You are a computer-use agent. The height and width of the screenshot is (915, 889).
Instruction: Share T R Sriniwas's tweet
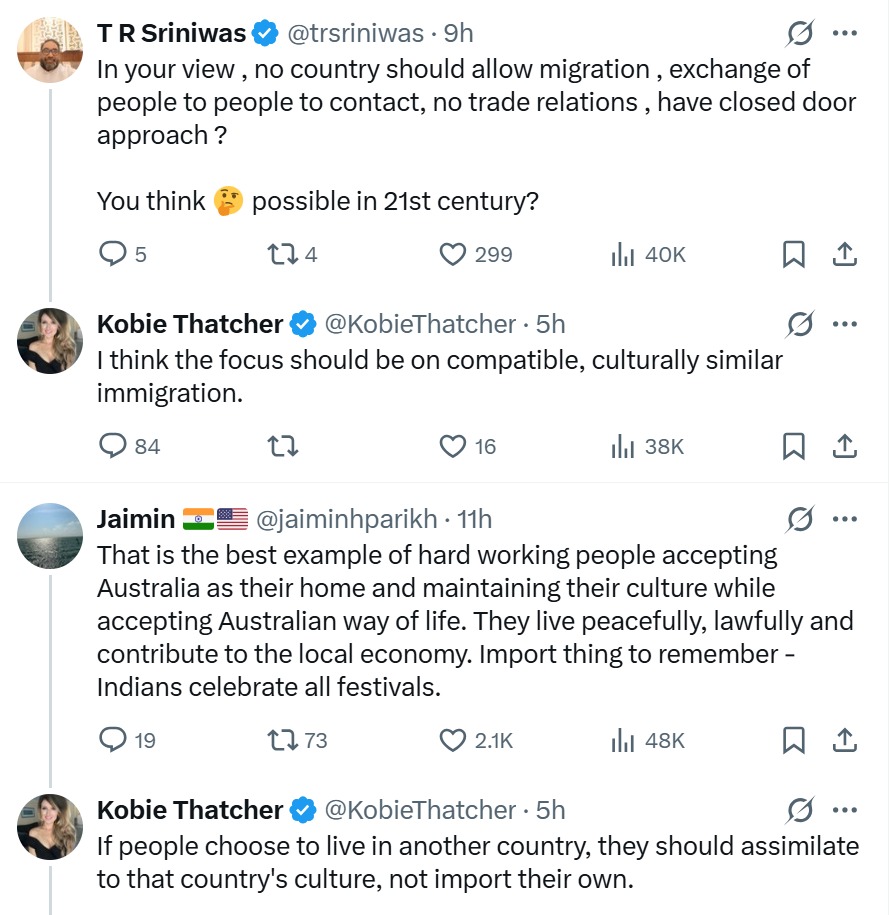coord(845,255)
